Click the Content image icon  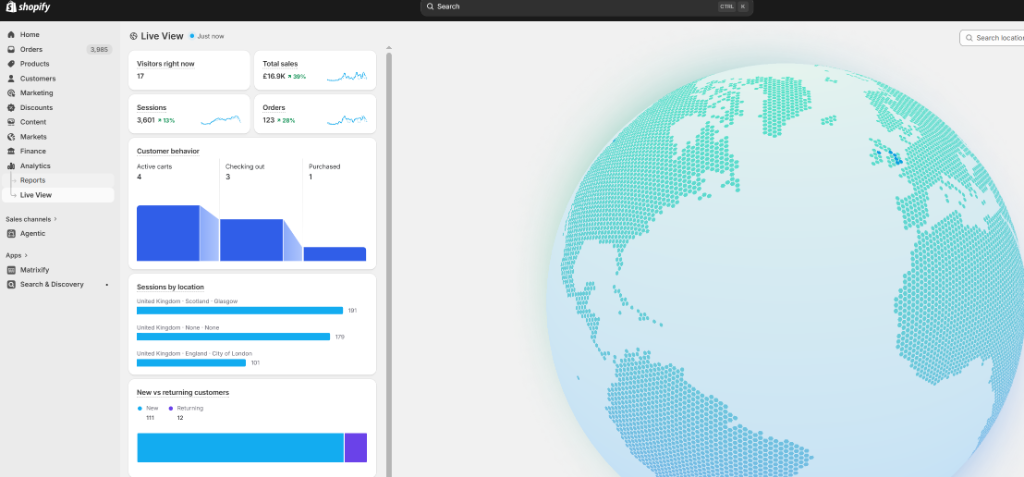[11, 122]
